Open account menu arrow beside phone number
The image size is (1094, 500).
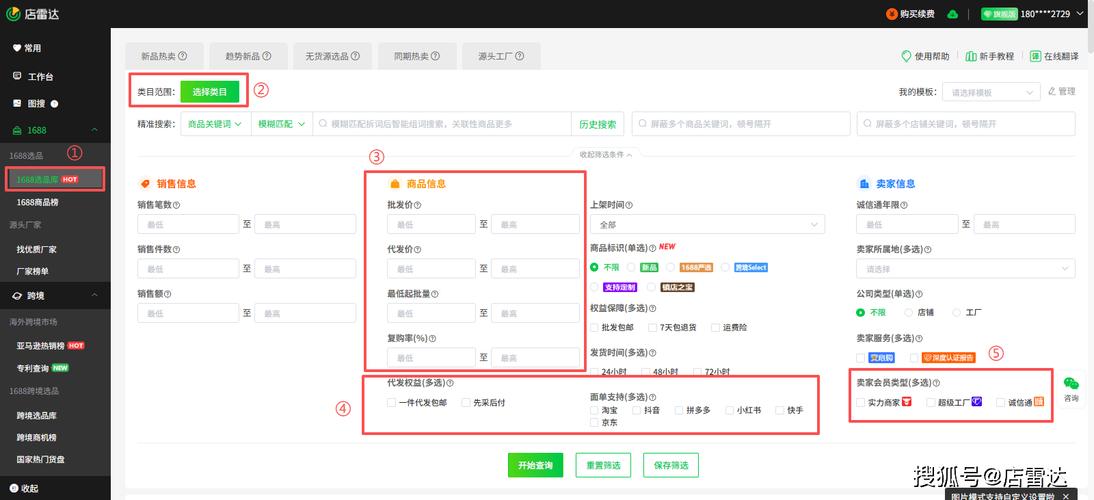click(x=1078, y=14)
